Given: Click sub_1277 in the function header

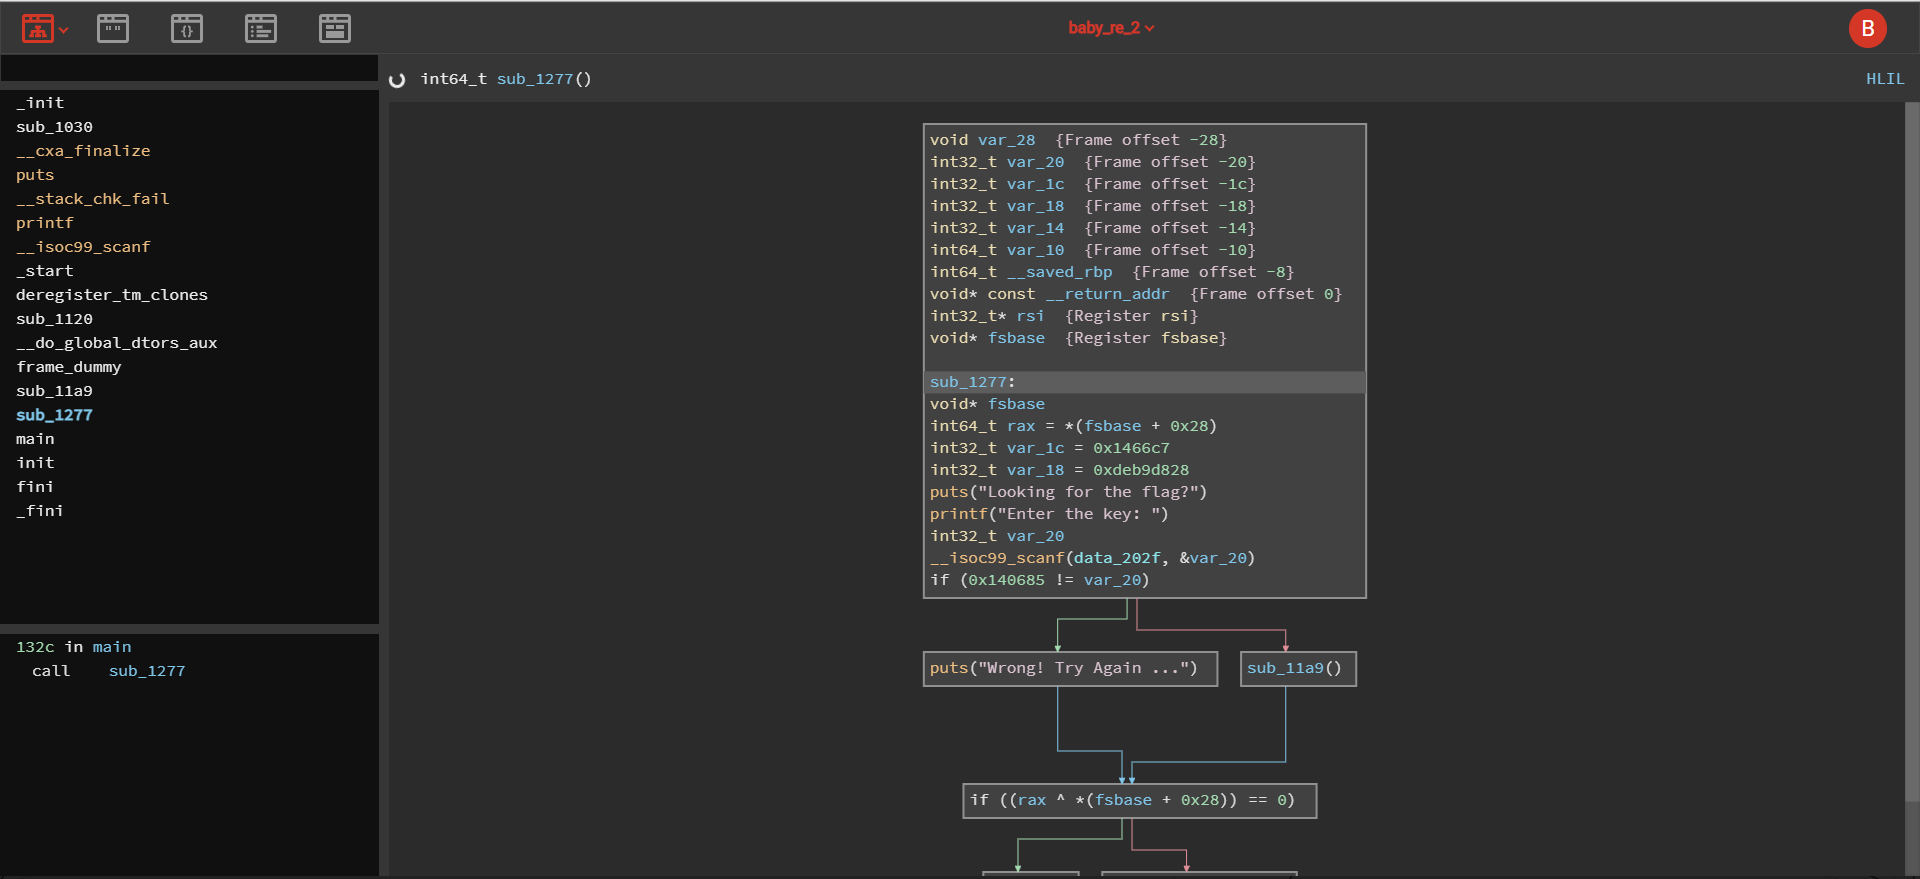Looking at the screenshot, I should click(535, 79).
